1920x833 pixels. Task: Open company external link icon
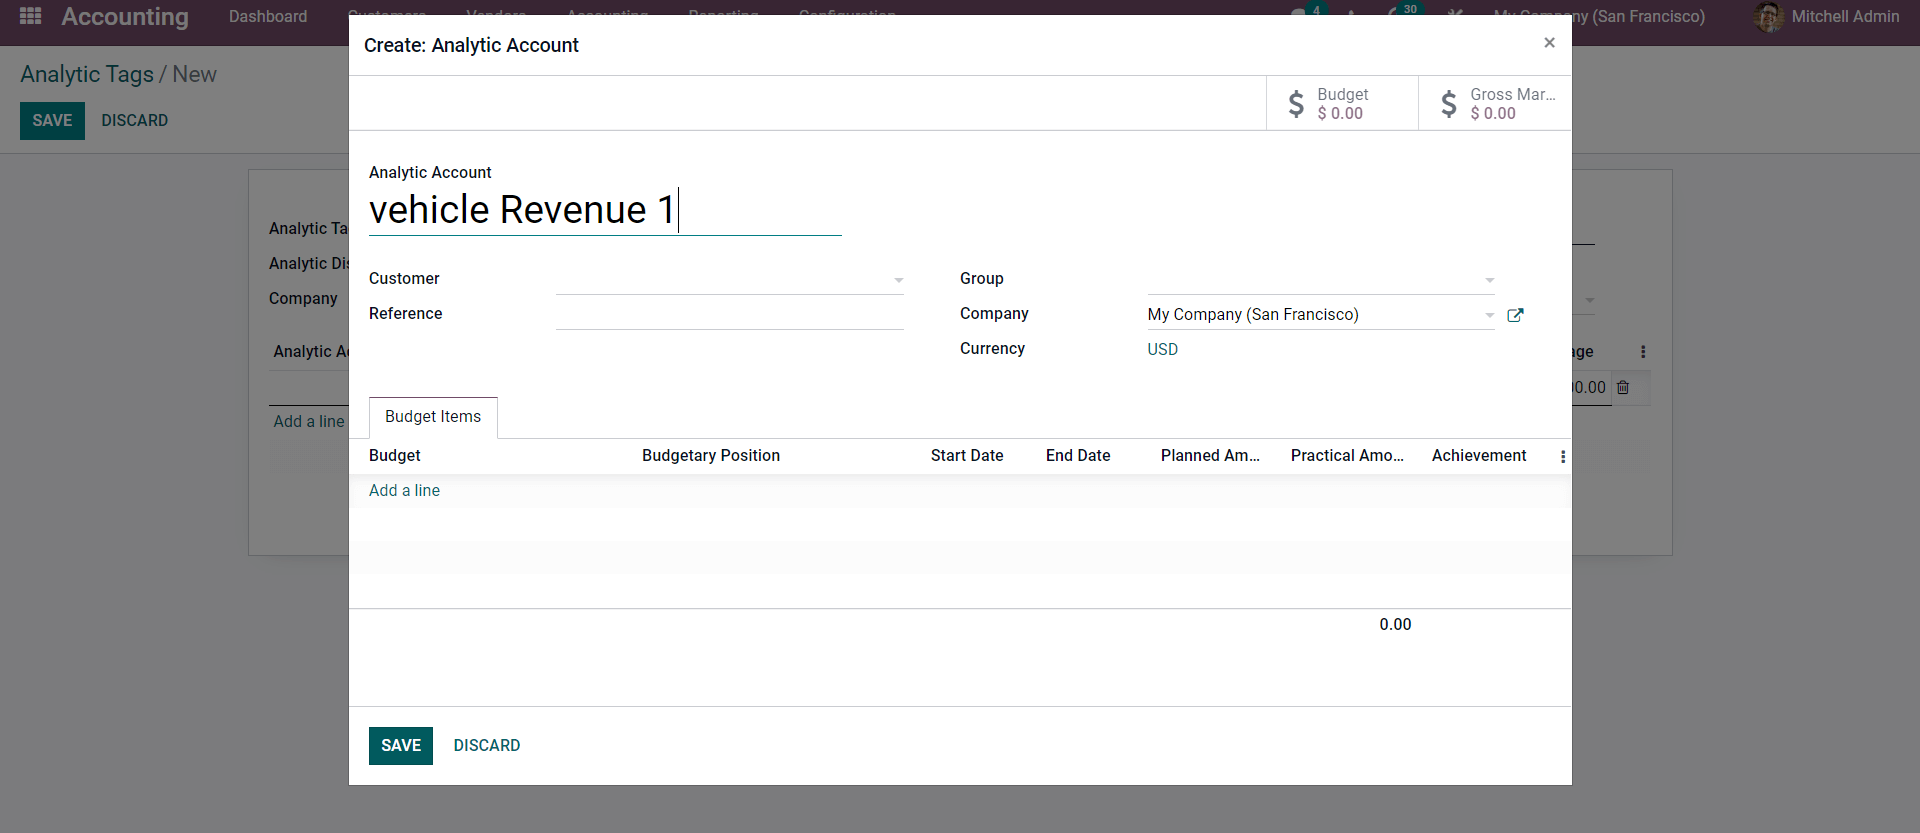1515,315
